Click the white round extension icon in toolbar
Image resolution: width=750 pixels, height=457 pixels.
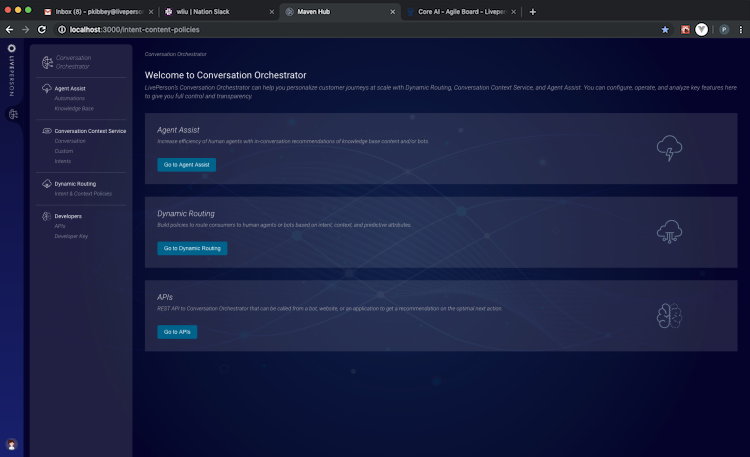[x=701, y=30]
